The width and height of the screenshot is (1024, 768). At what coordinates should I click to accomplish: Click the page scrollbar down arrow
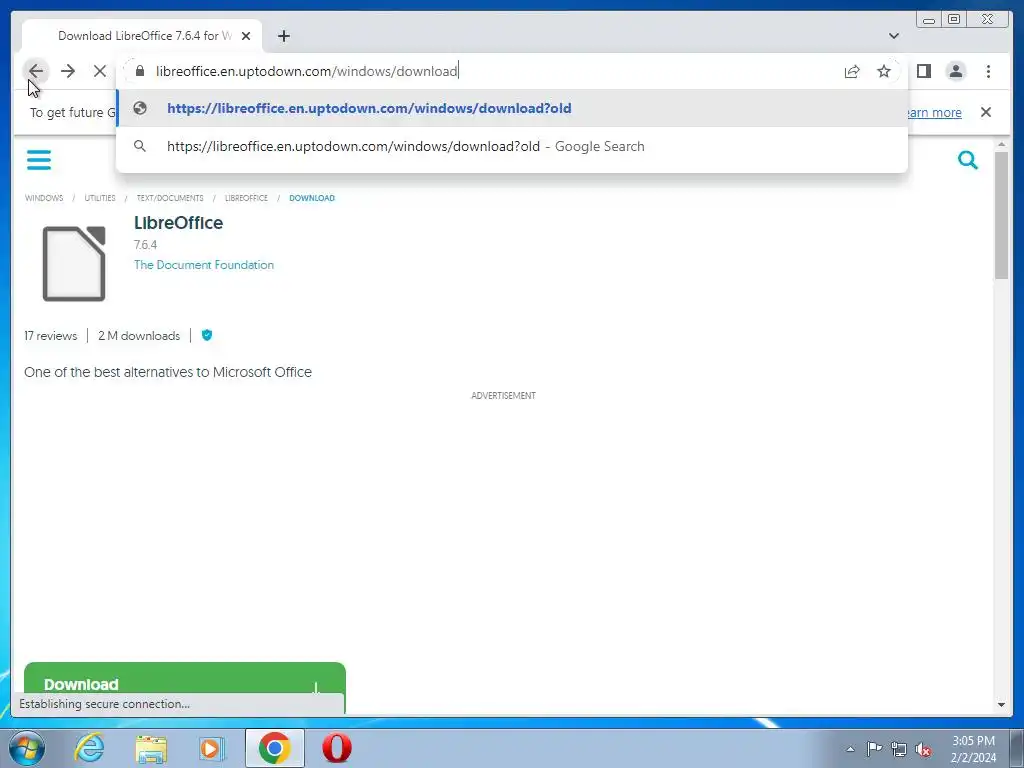point(1001,705)
